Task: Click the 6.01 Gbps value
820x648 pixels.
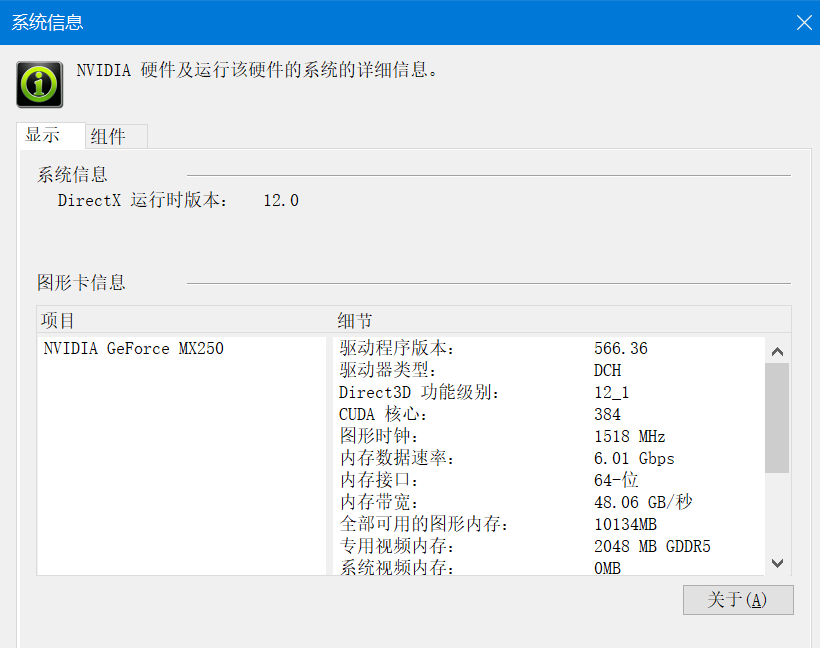Action: tap(634, 459)
